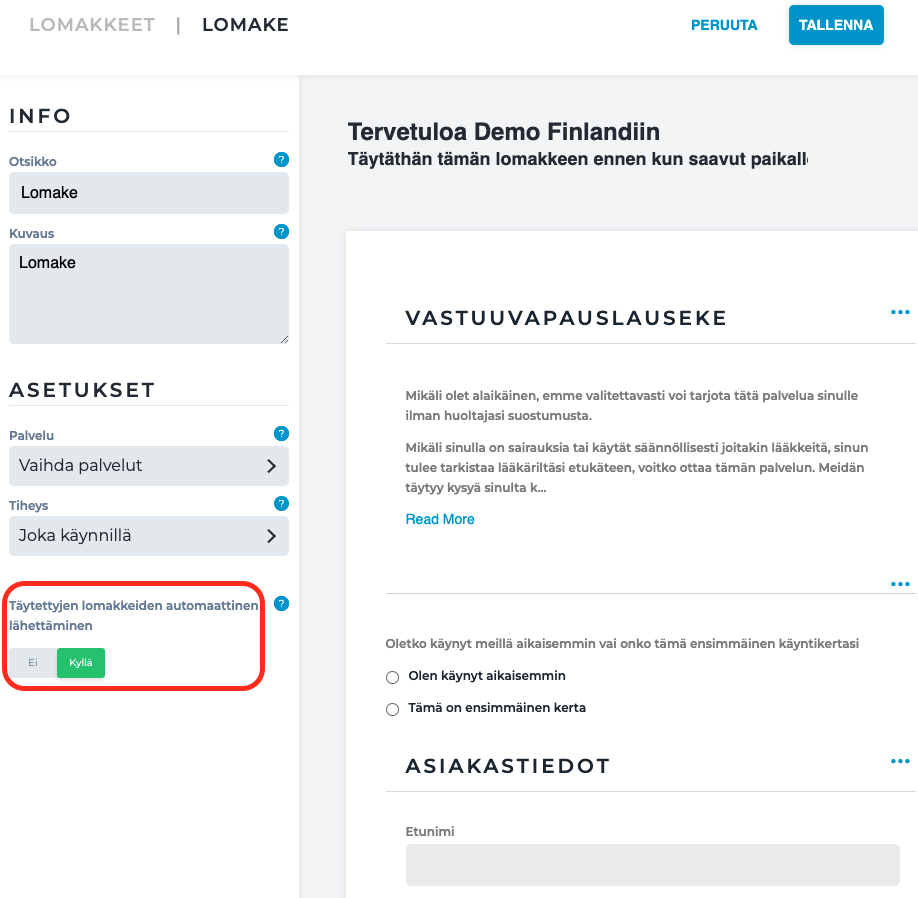Click the Lomake breadcrumb title
The width and height of the screenshot is (918, 898).
pyautogui.click(x=245, y=25)
